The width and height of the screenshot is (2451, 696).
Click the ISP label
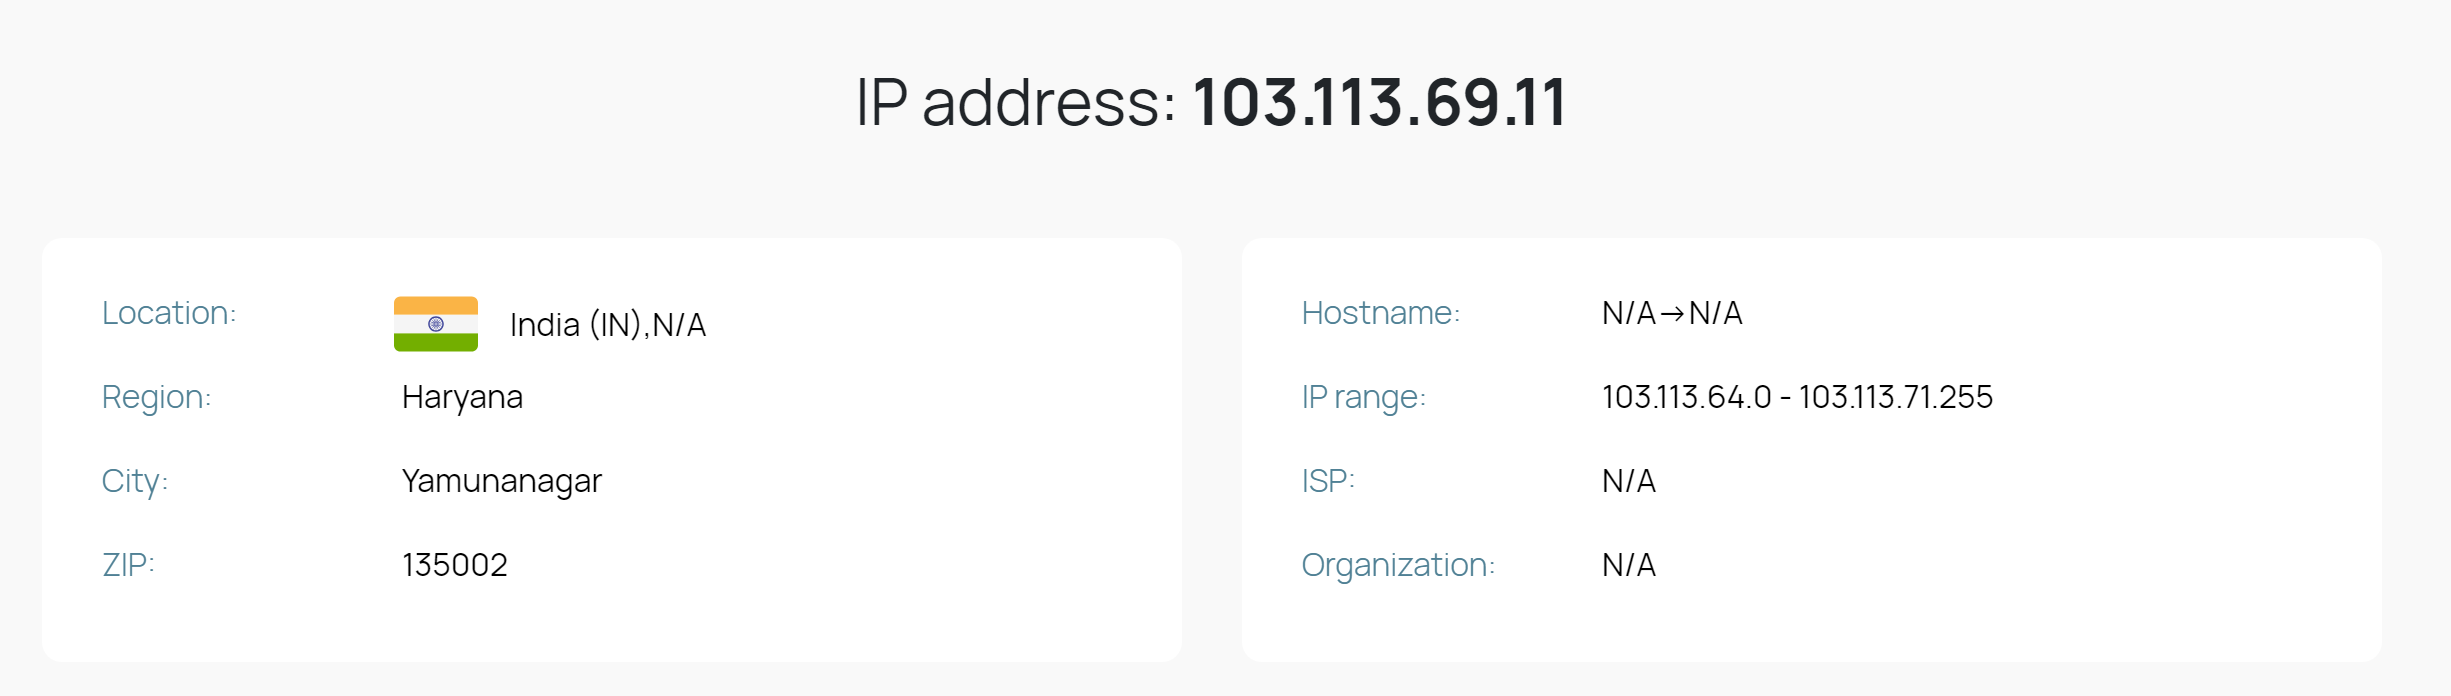coord(1328,481)
